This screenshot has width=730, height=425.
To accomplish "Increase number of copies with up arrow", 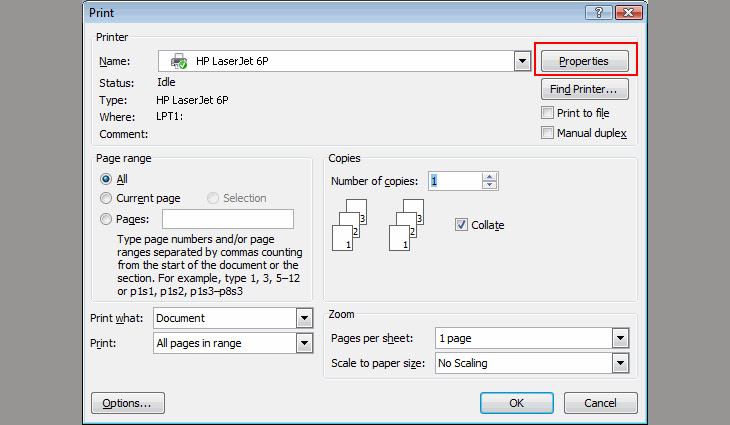I will click(489, 177).
